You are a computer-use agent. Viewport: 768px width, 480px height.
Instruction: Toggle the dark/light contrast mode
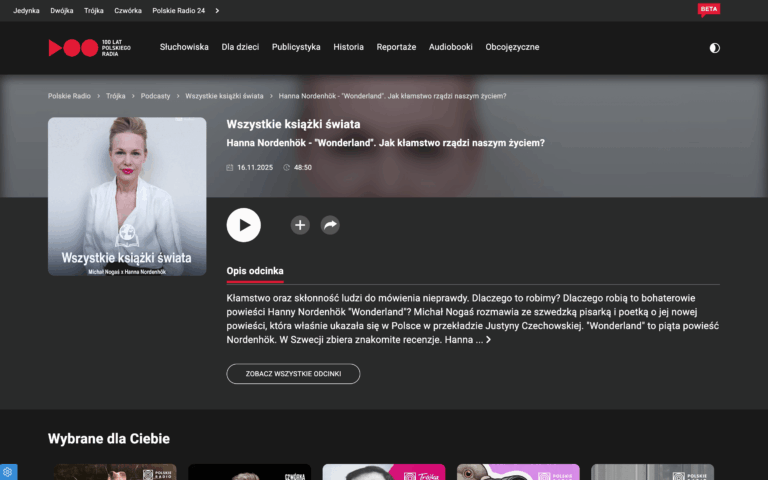tap(714, 47)
